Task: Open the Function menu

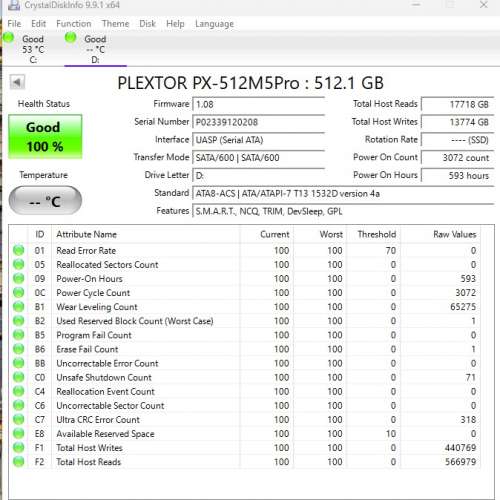Action: tap(74, 24)
